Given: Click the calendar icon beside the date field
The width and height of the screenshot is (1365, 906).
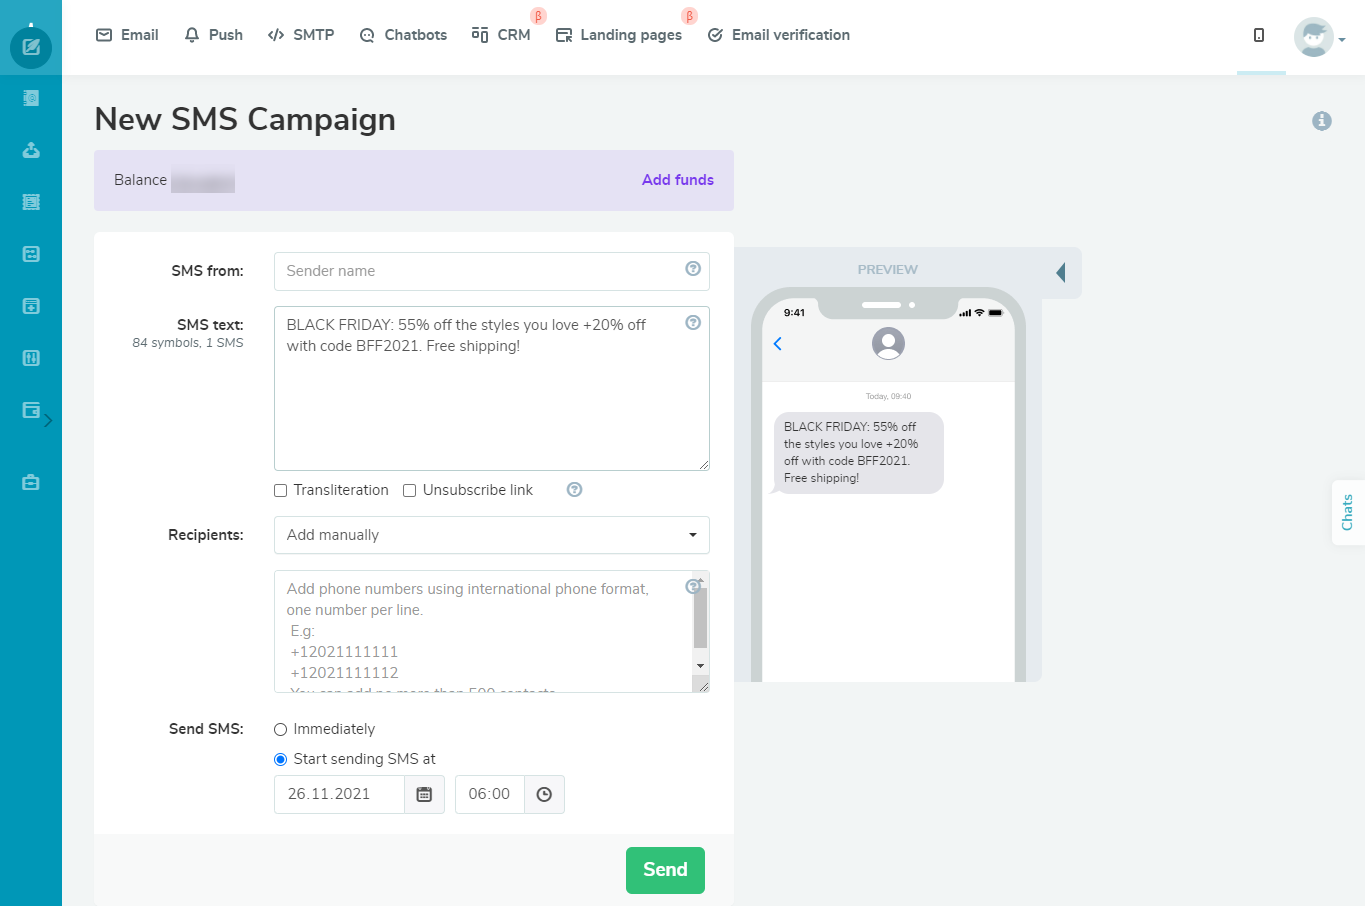Looking at the screenshot, I should tap(424, 794).
